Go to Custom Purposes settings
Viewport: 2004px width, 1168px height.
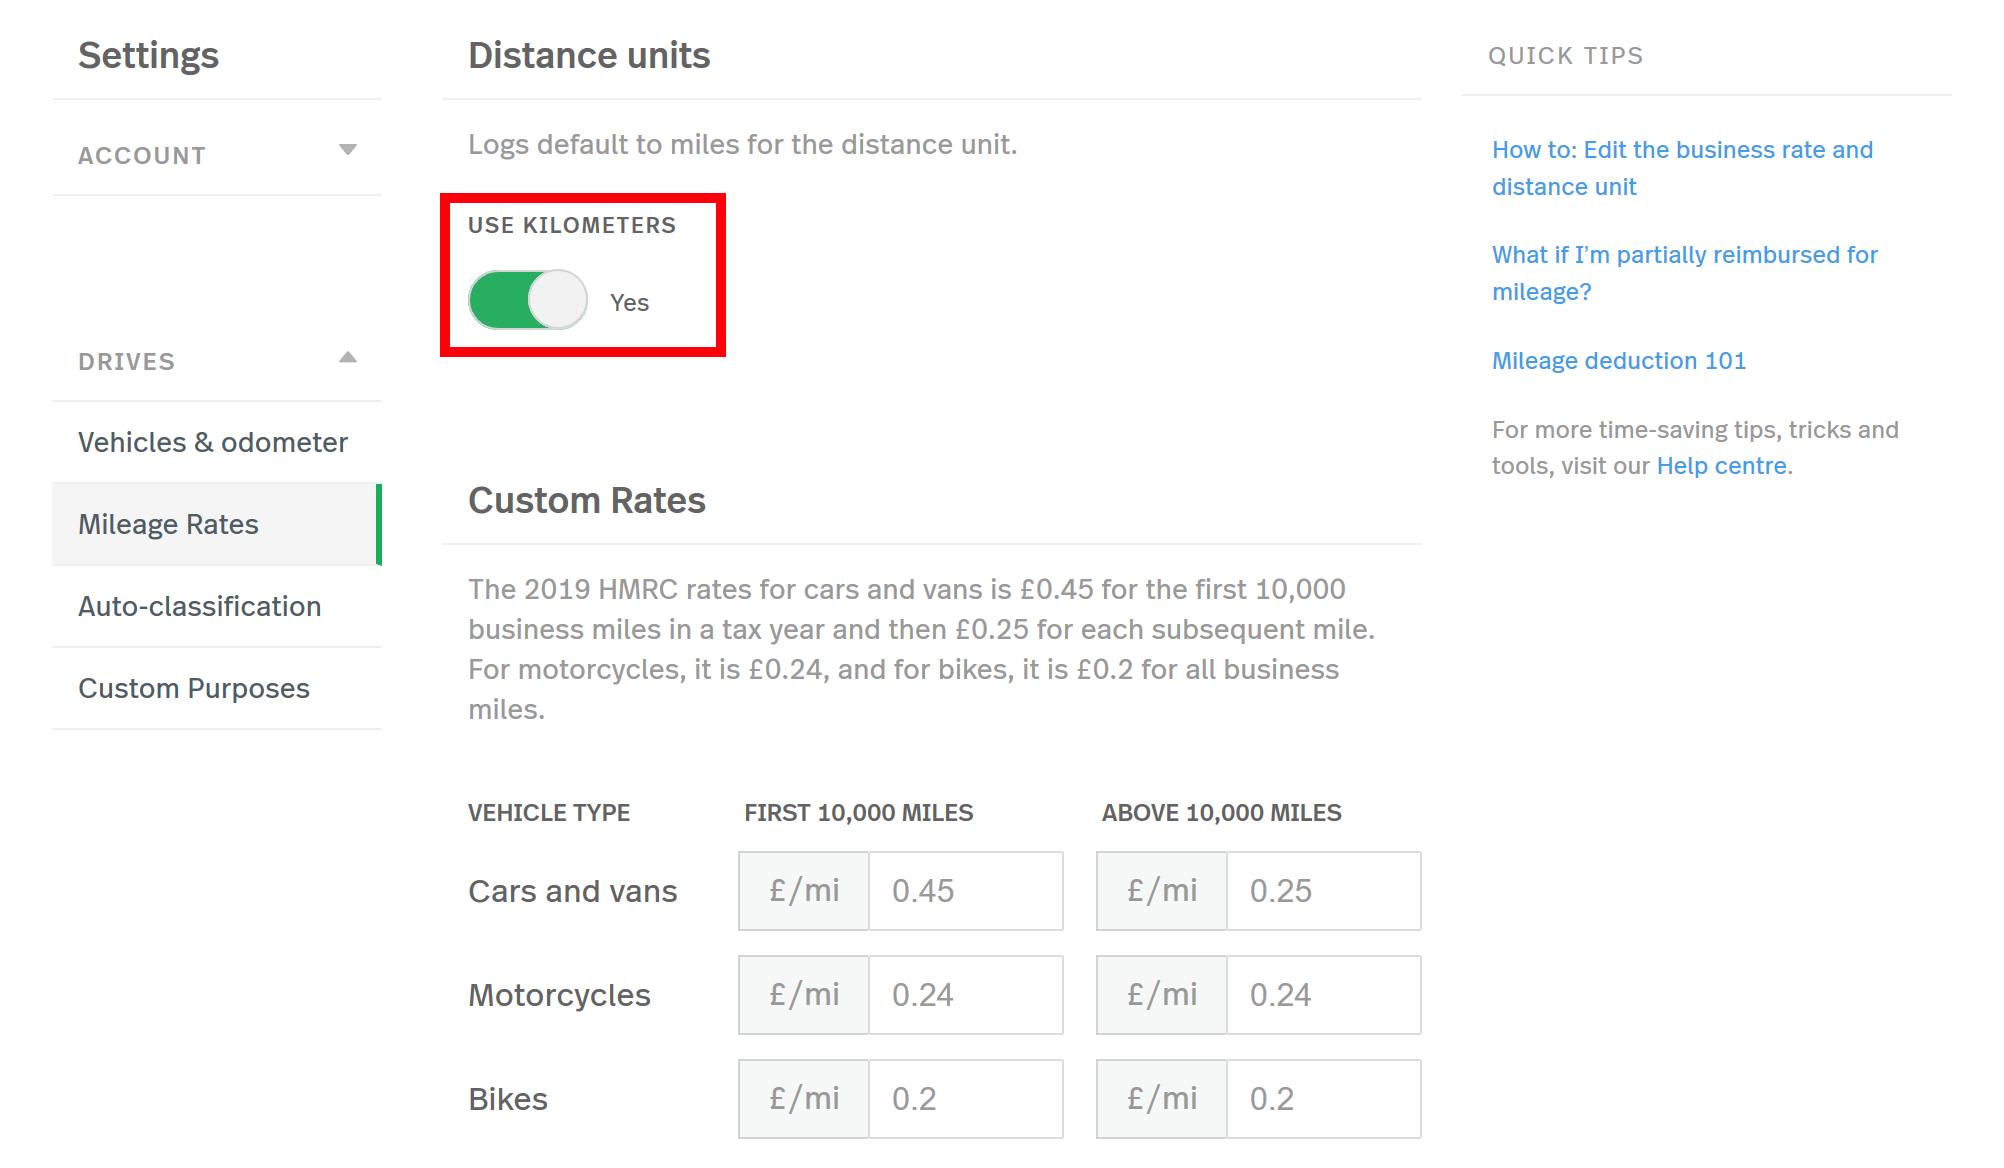coord(217,689)
